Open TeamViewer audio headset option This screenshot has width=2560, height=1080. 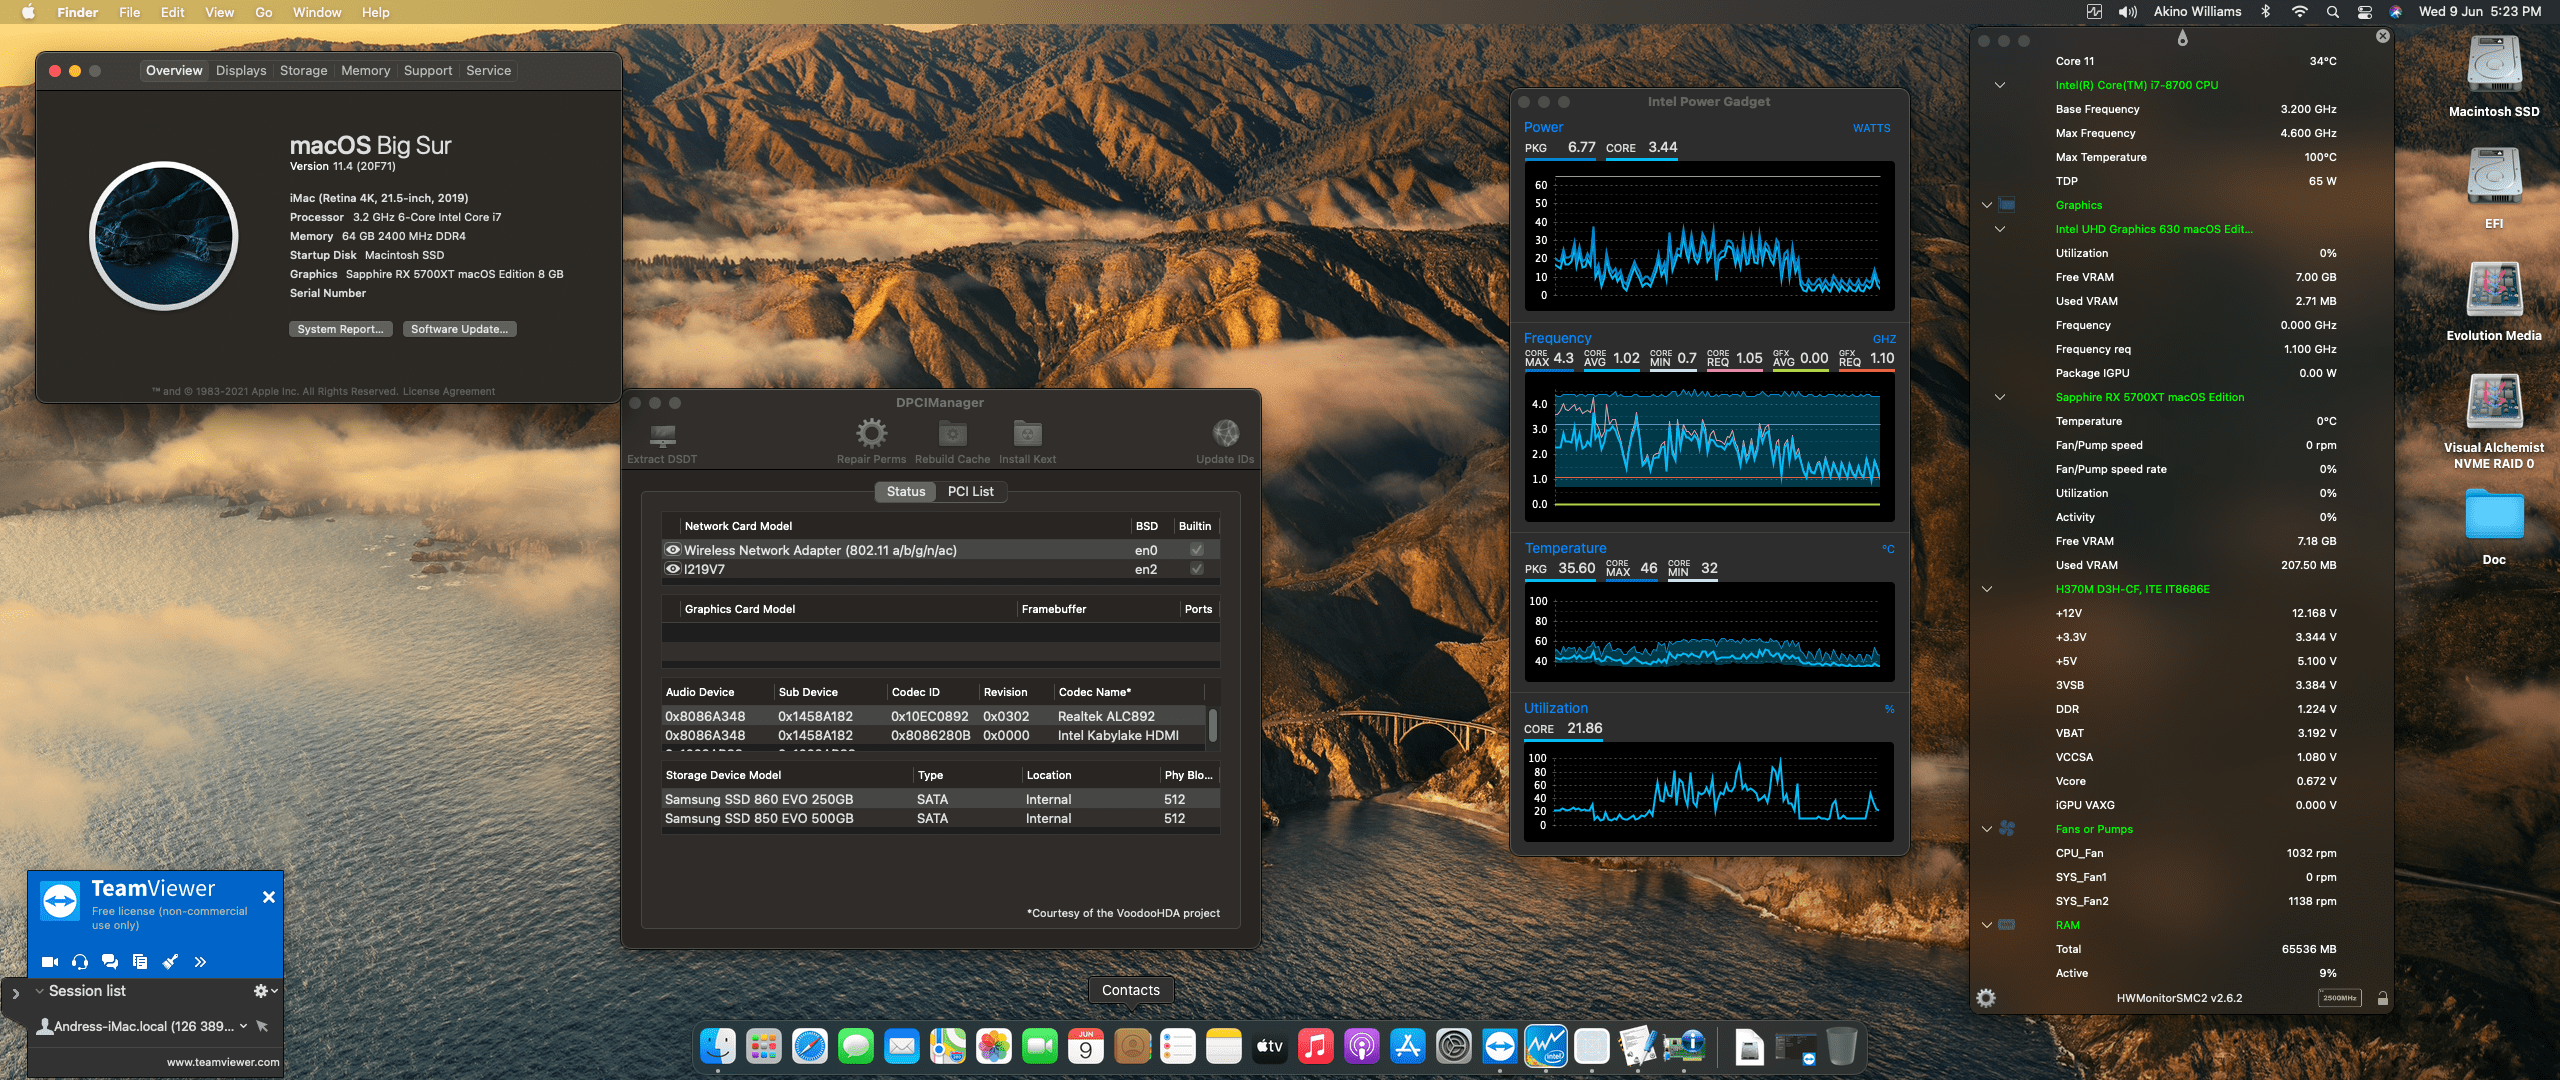tap(80, 962)
